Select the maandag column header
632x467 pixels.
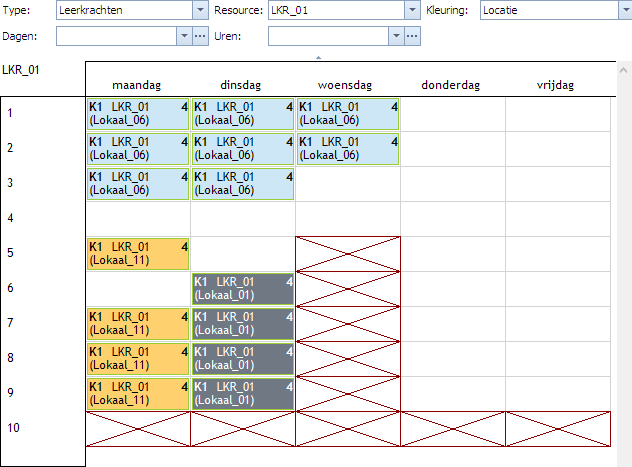pos(137,85)
